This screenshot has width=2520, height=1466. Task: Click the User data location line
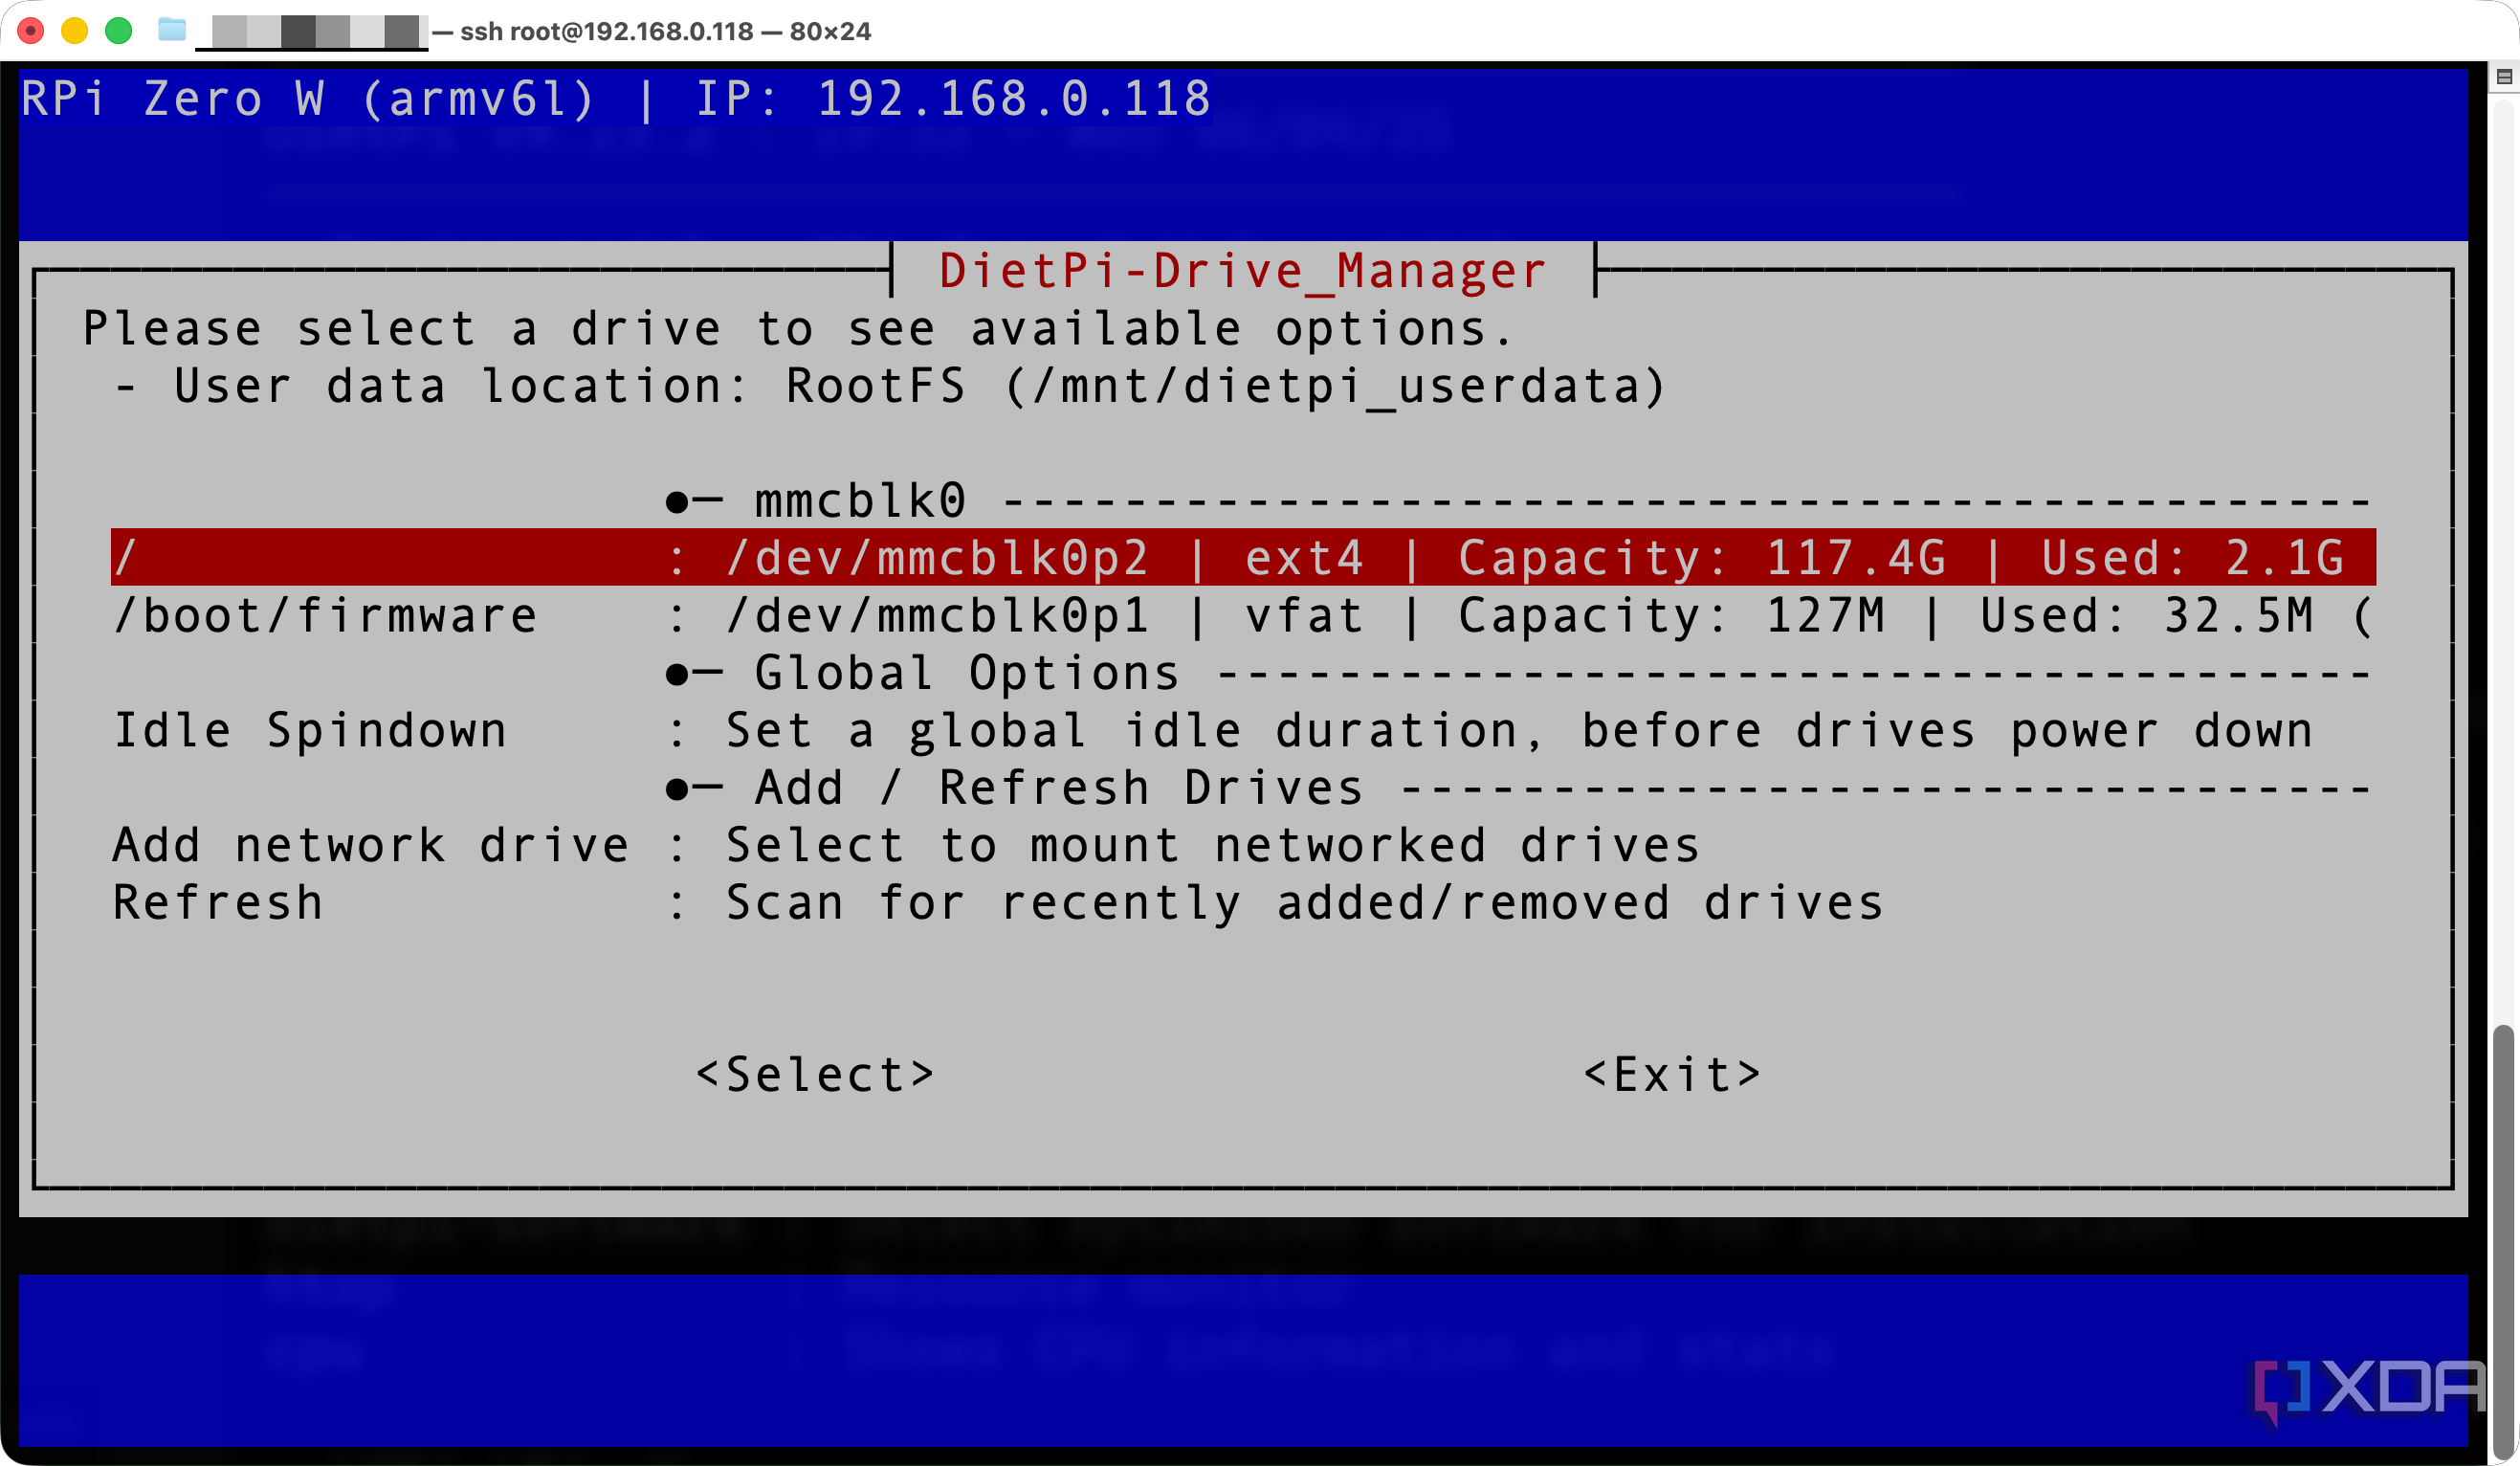(x=890, y=386)
